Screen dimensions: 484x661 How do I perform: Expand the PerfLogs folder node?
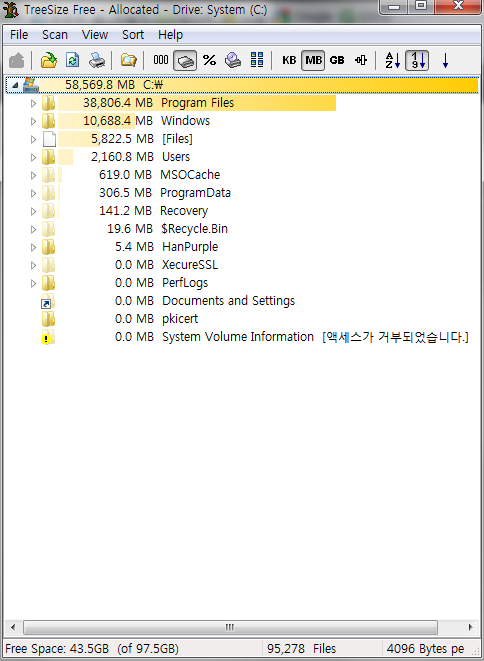tap(33, 284)
